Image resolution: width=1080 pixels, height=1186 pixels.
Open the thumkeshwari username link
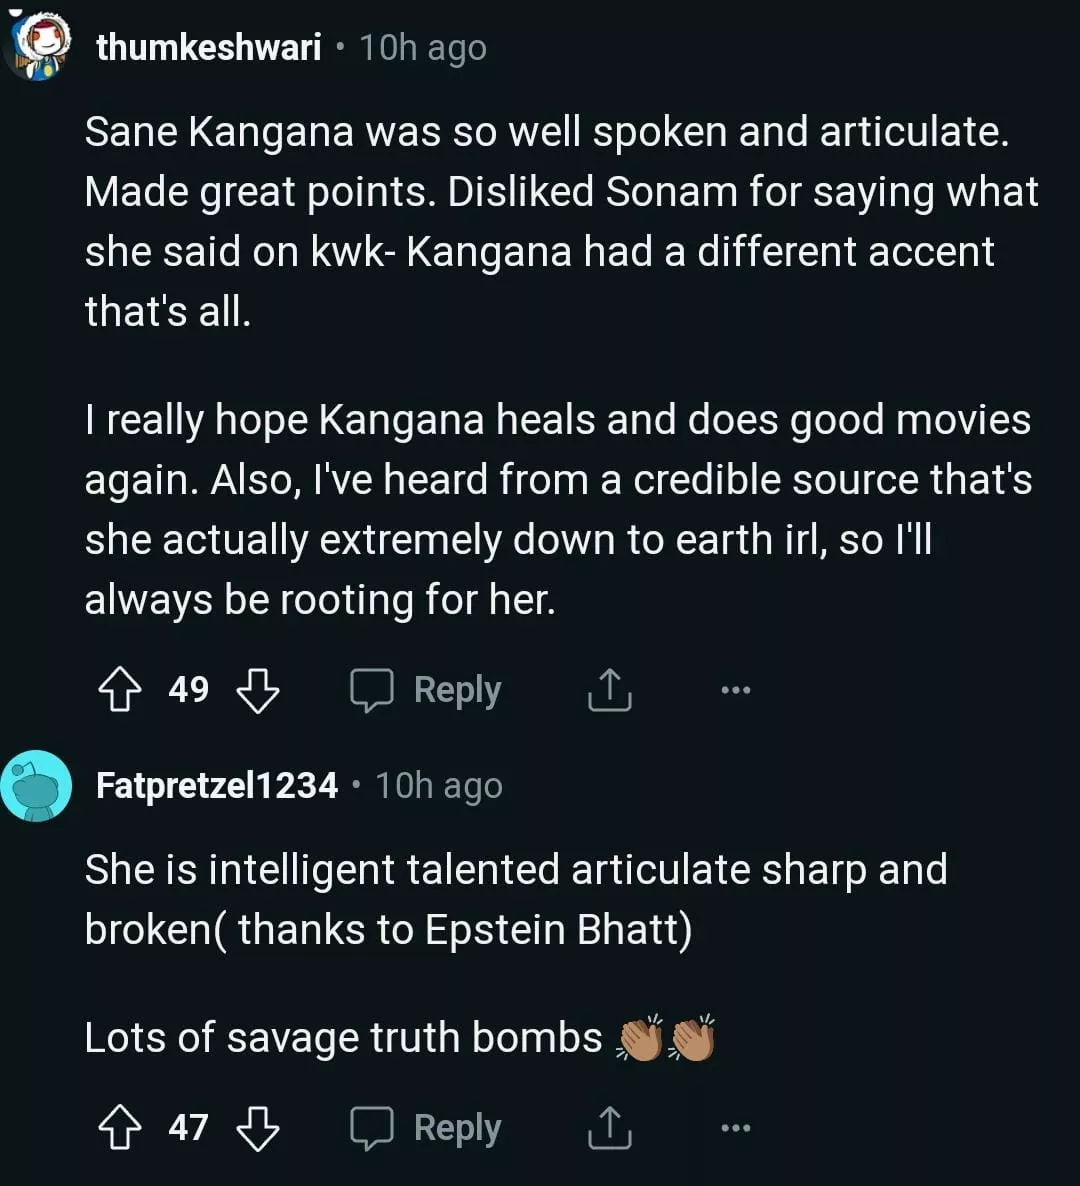209,47
